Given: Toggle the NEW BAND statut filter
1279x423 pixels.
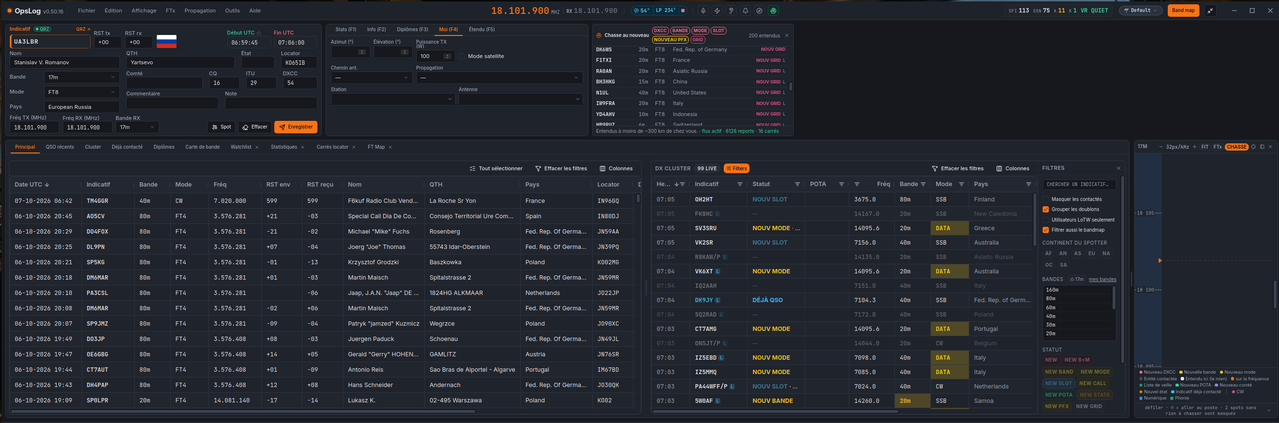Looking at the screenshot, I should click(x=1059, y=371).
